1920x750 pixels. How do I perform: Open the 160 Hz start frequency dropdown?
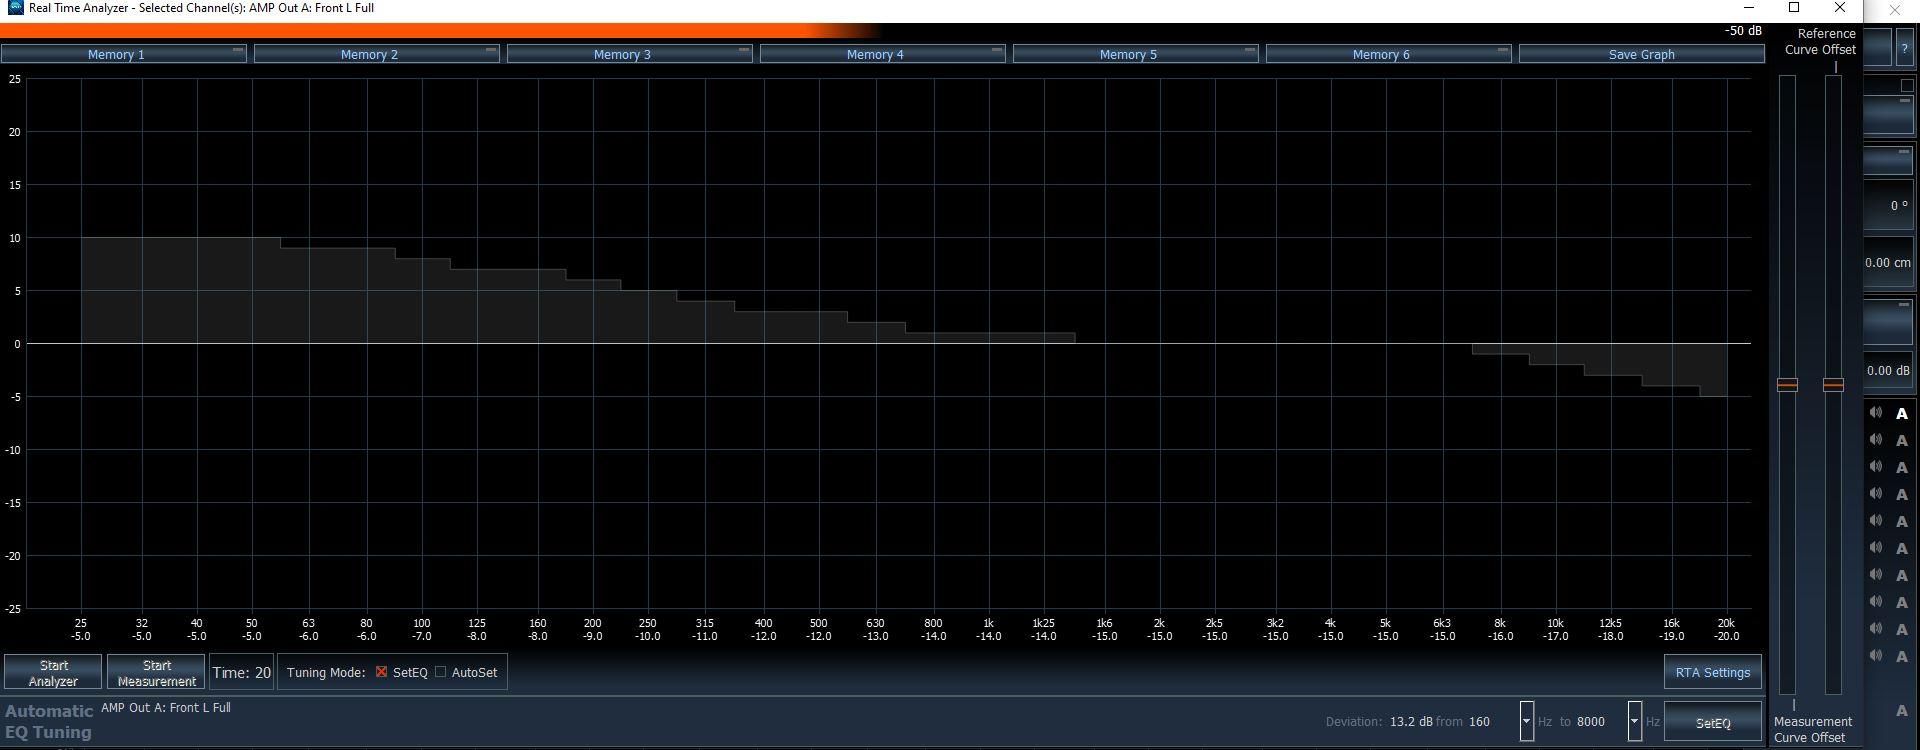[x=1526, y=721]
